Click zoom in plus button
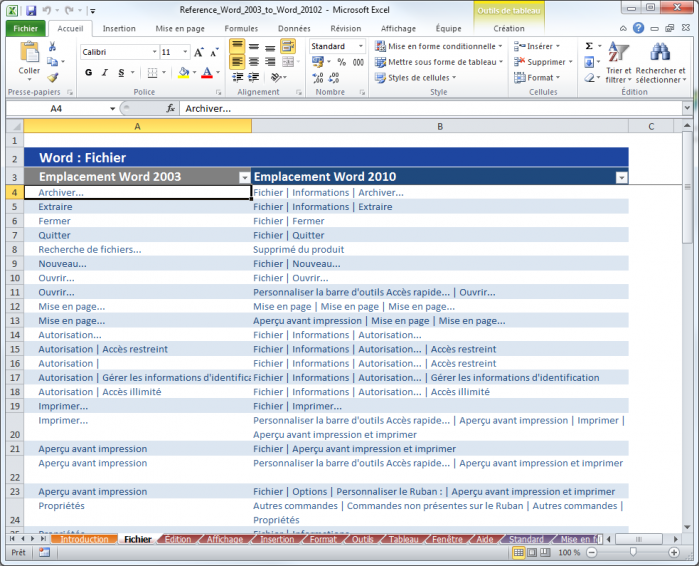 674,553
